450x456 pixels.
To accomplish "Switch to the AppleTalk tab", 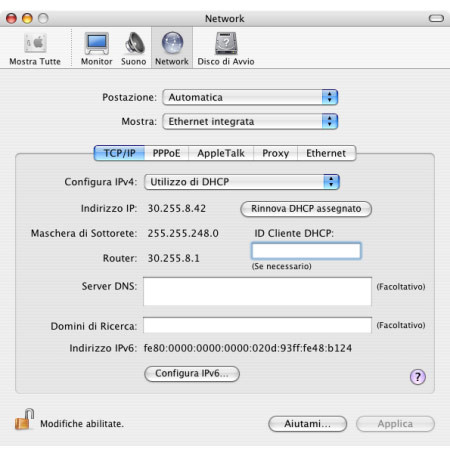I will pos(221,153).
